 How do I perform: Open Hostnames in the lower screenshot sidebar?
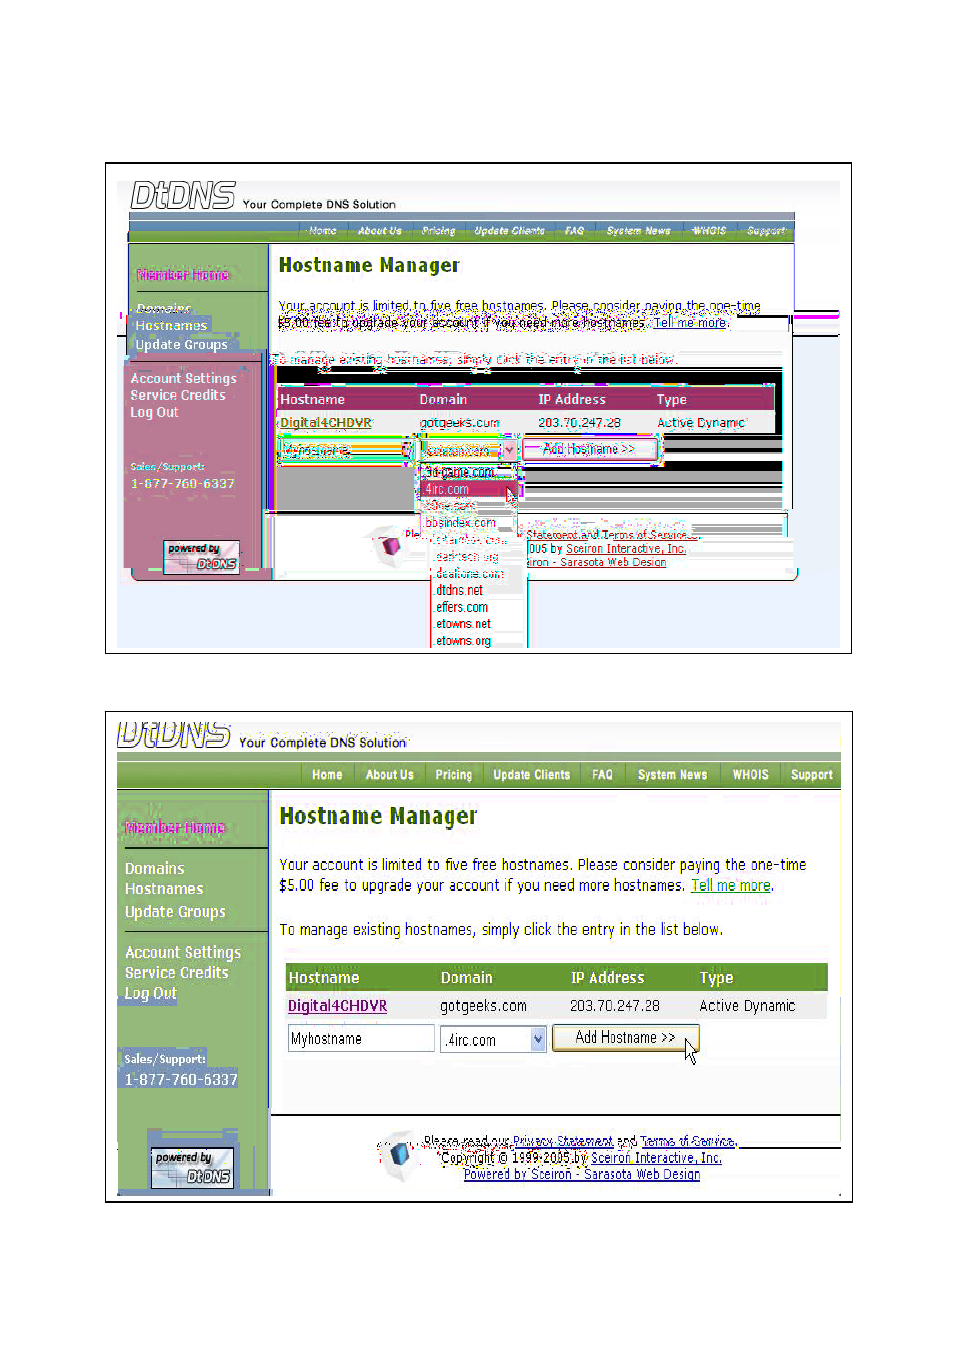tap(164, 889)
